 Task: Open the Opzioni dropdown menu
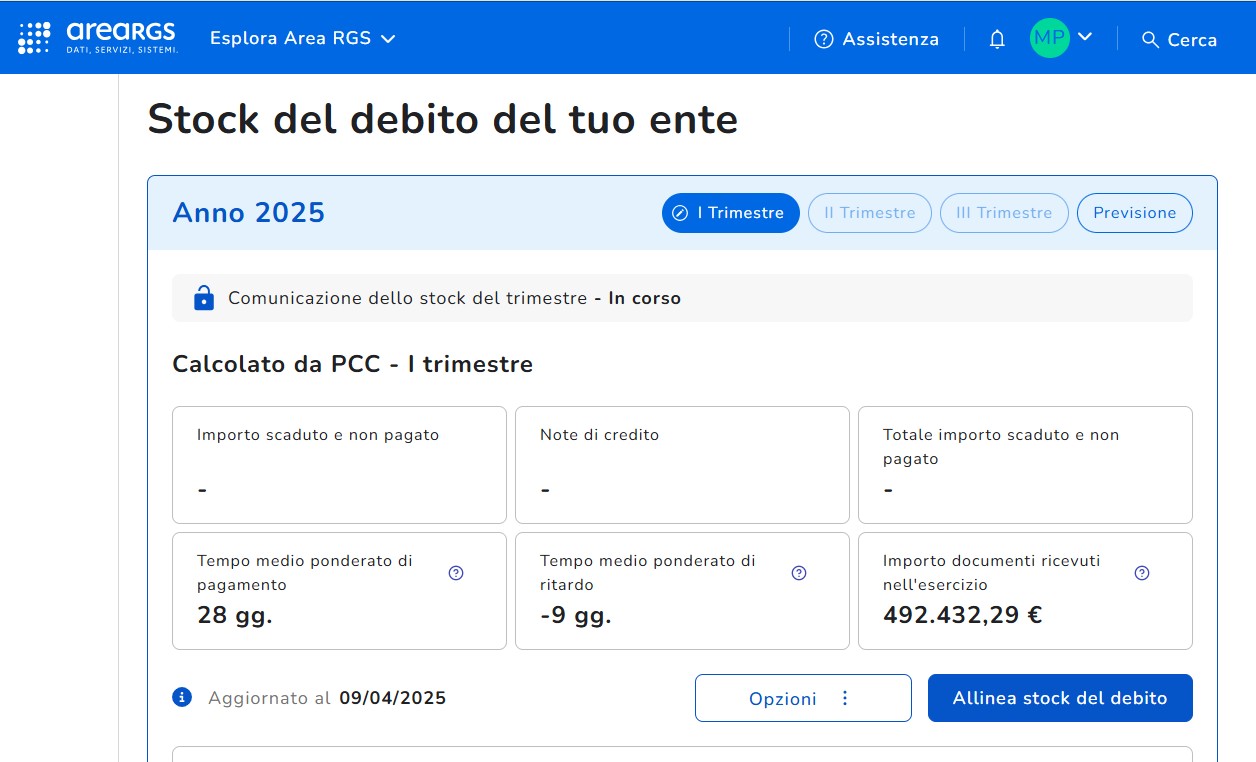(x=803, y=698)
